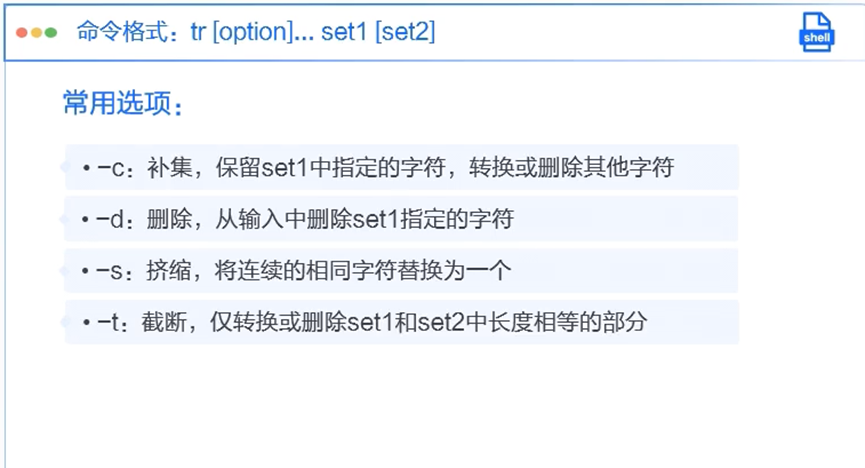This screenshot has width=865, height=468.
Task: Select the -d 删除 option row
Action: point(402,219)
